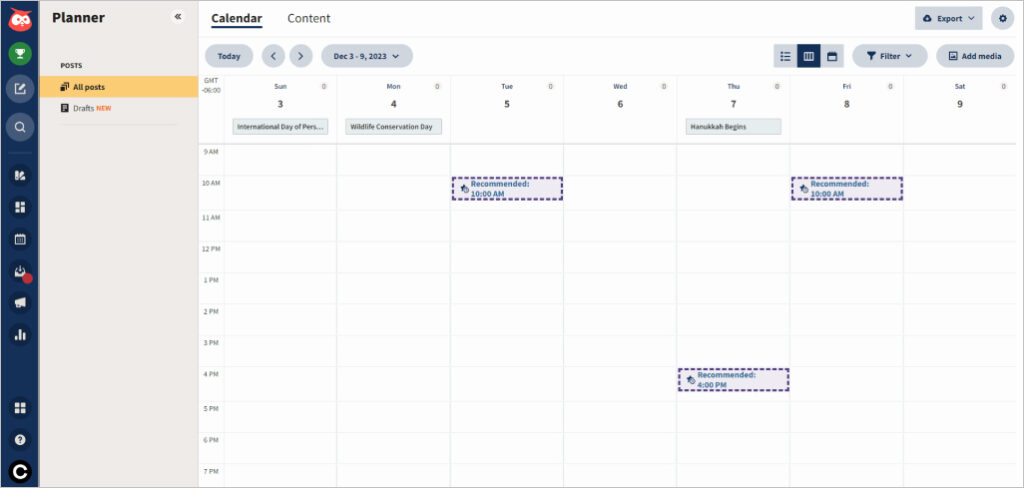Click the Add media button
Screen dimensions: 1024x488
pyautogui.click(x=974, y=56)
